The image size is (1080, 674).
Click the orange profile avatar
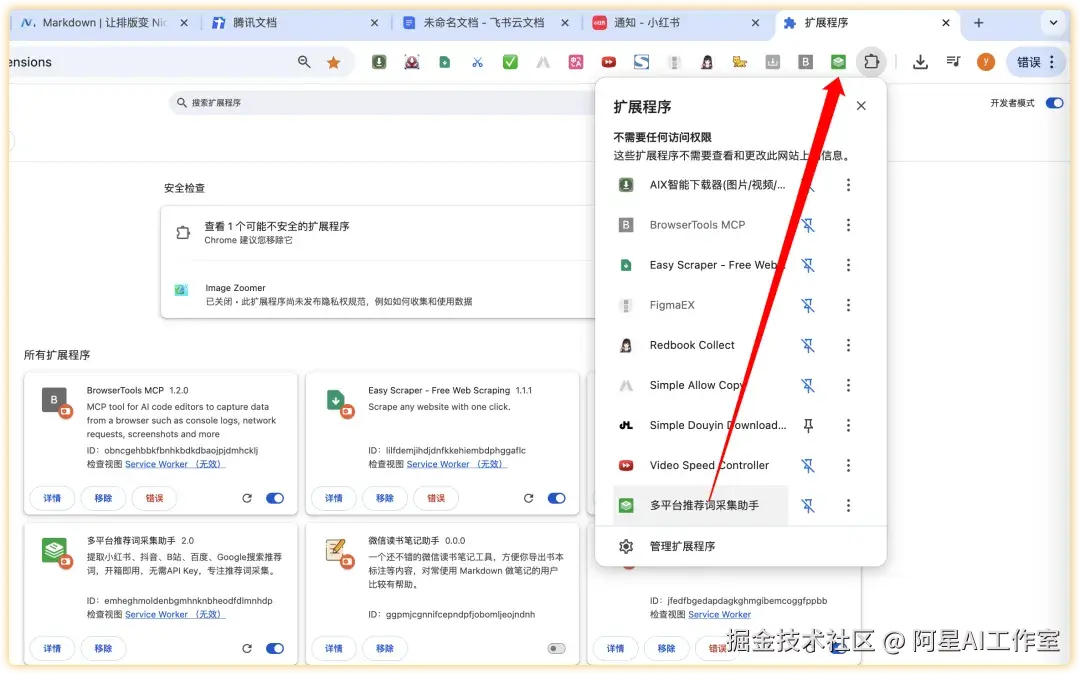pos(986,62)
